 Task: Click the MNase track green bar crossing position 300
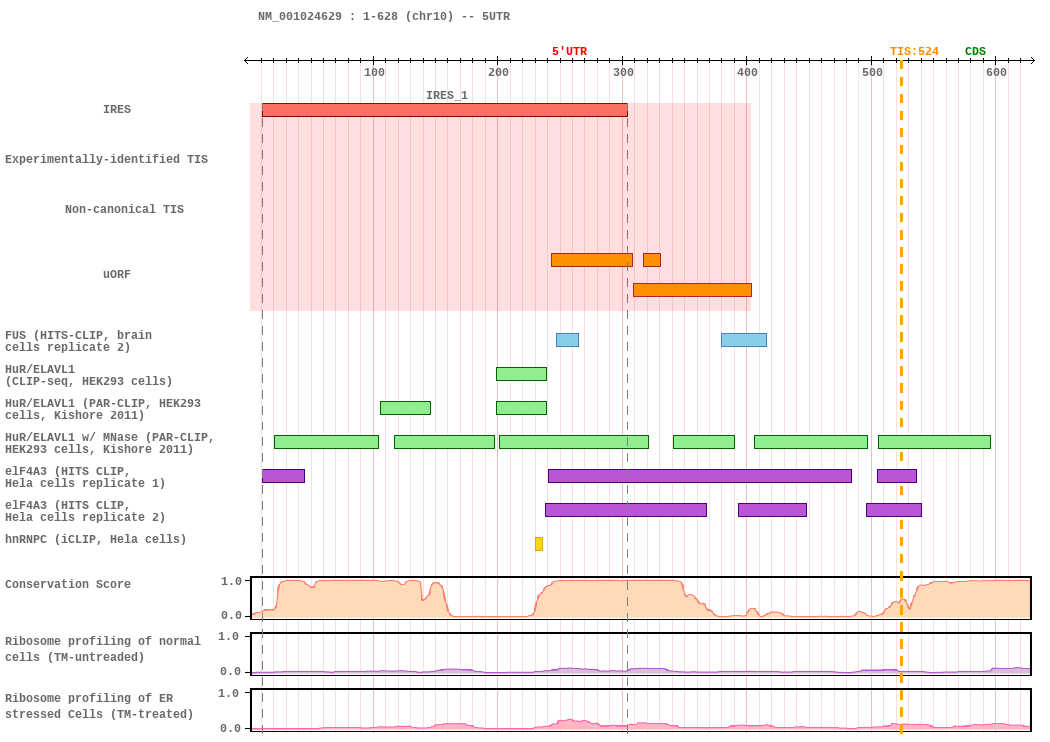(x=574, y=442)
